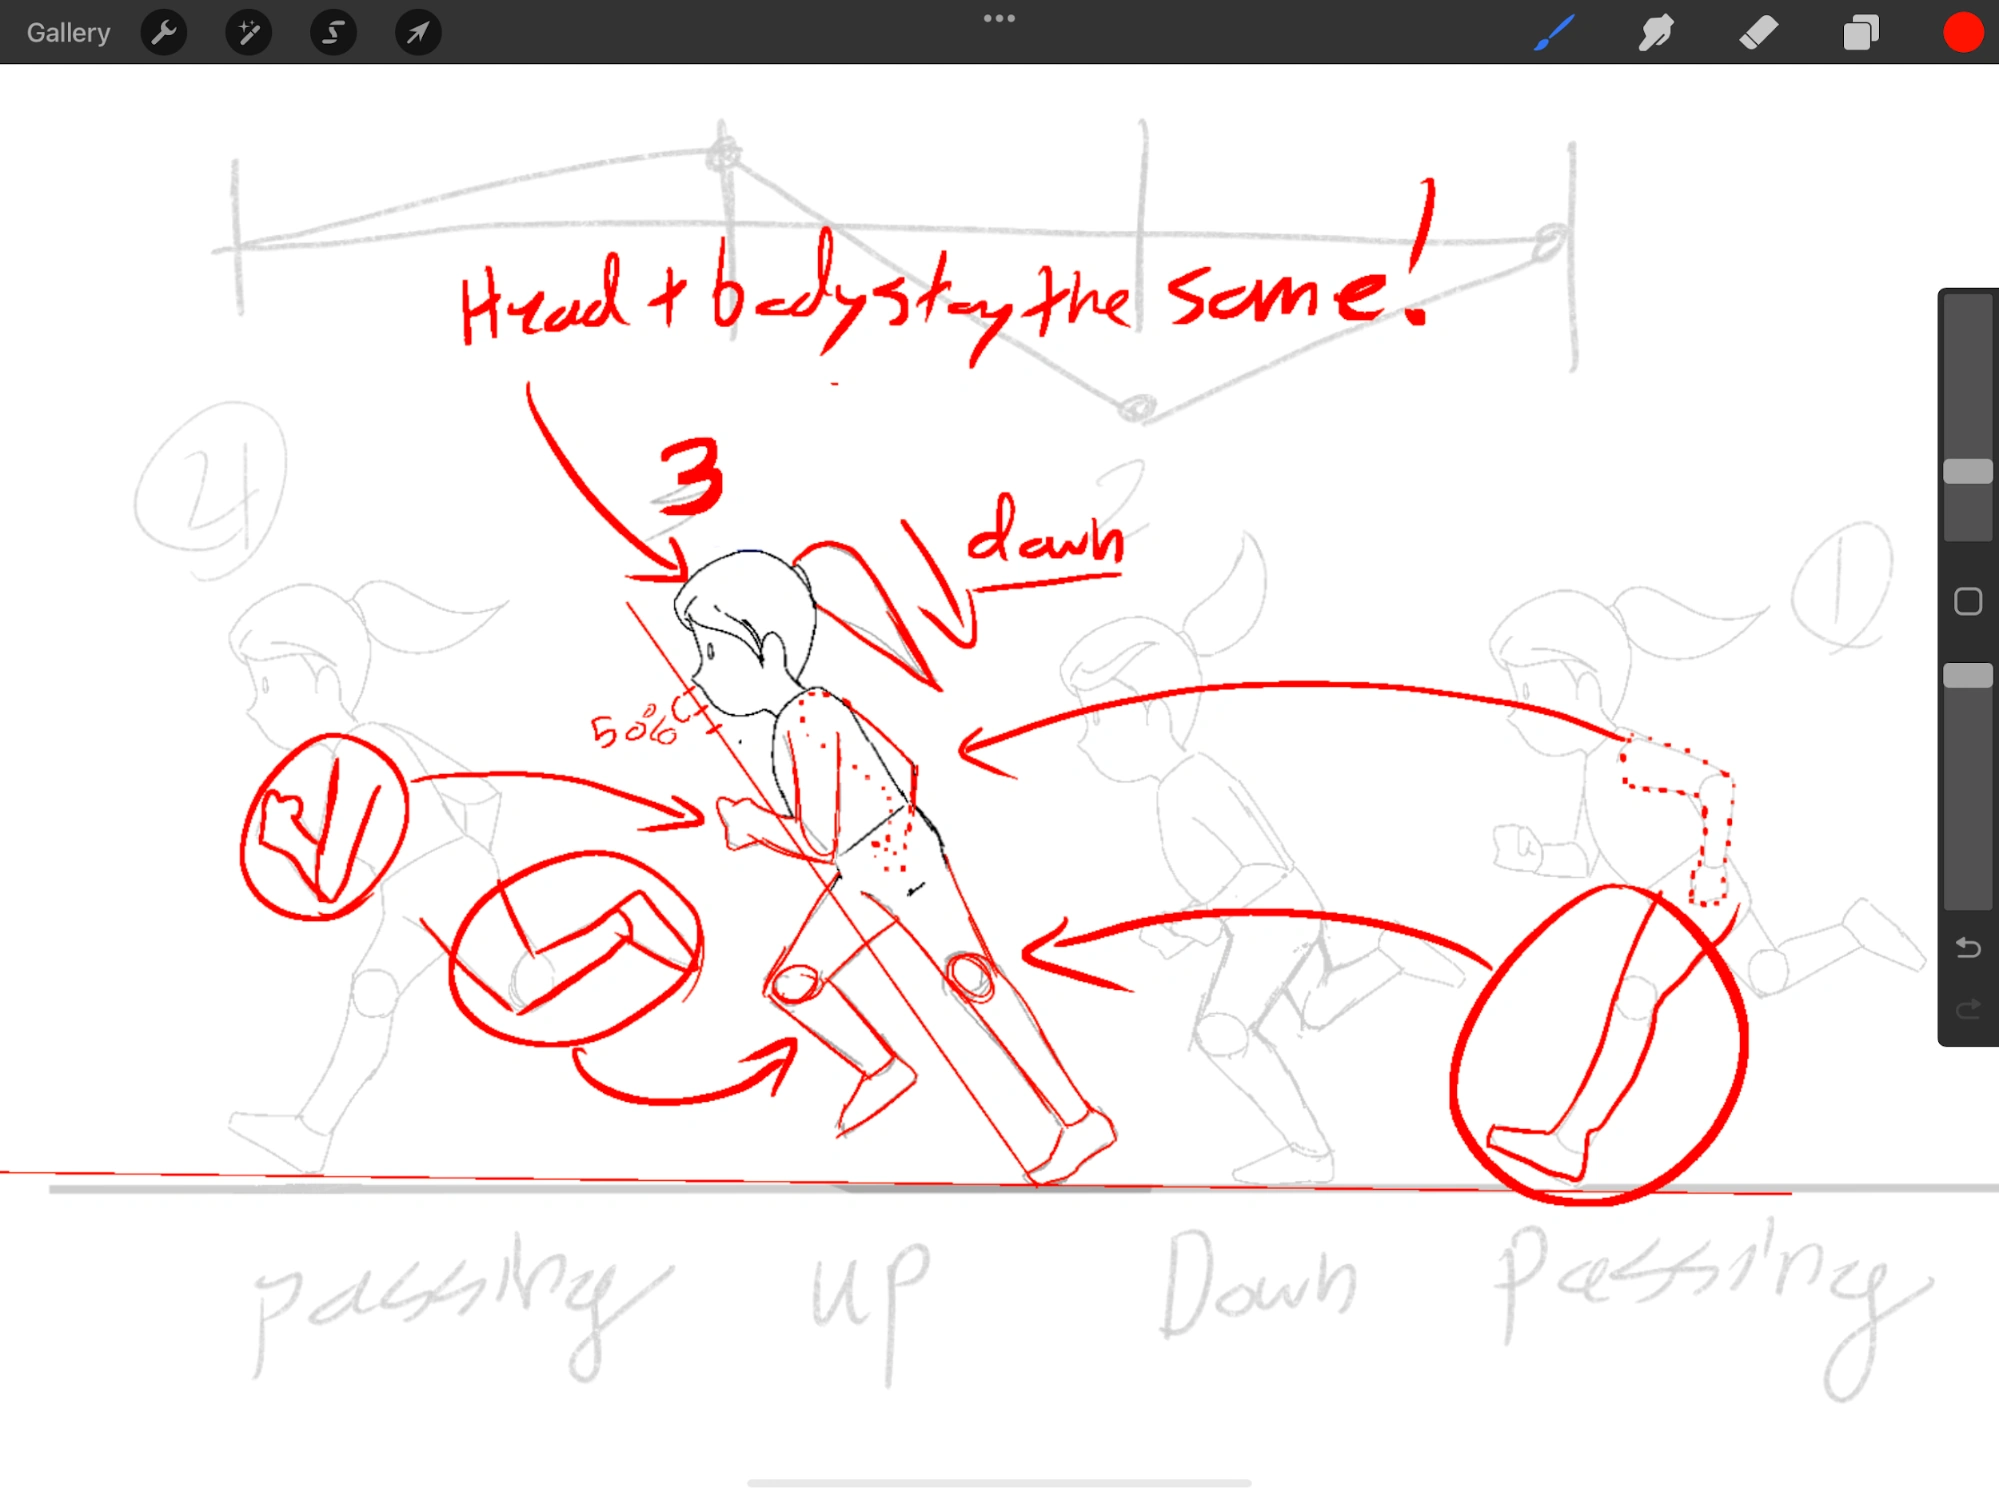Open the Adjustments magic wand menu
Image resolution: width=1999 pixels, height=1499 pixels.
pyautogui.click(x=248, y=33)
